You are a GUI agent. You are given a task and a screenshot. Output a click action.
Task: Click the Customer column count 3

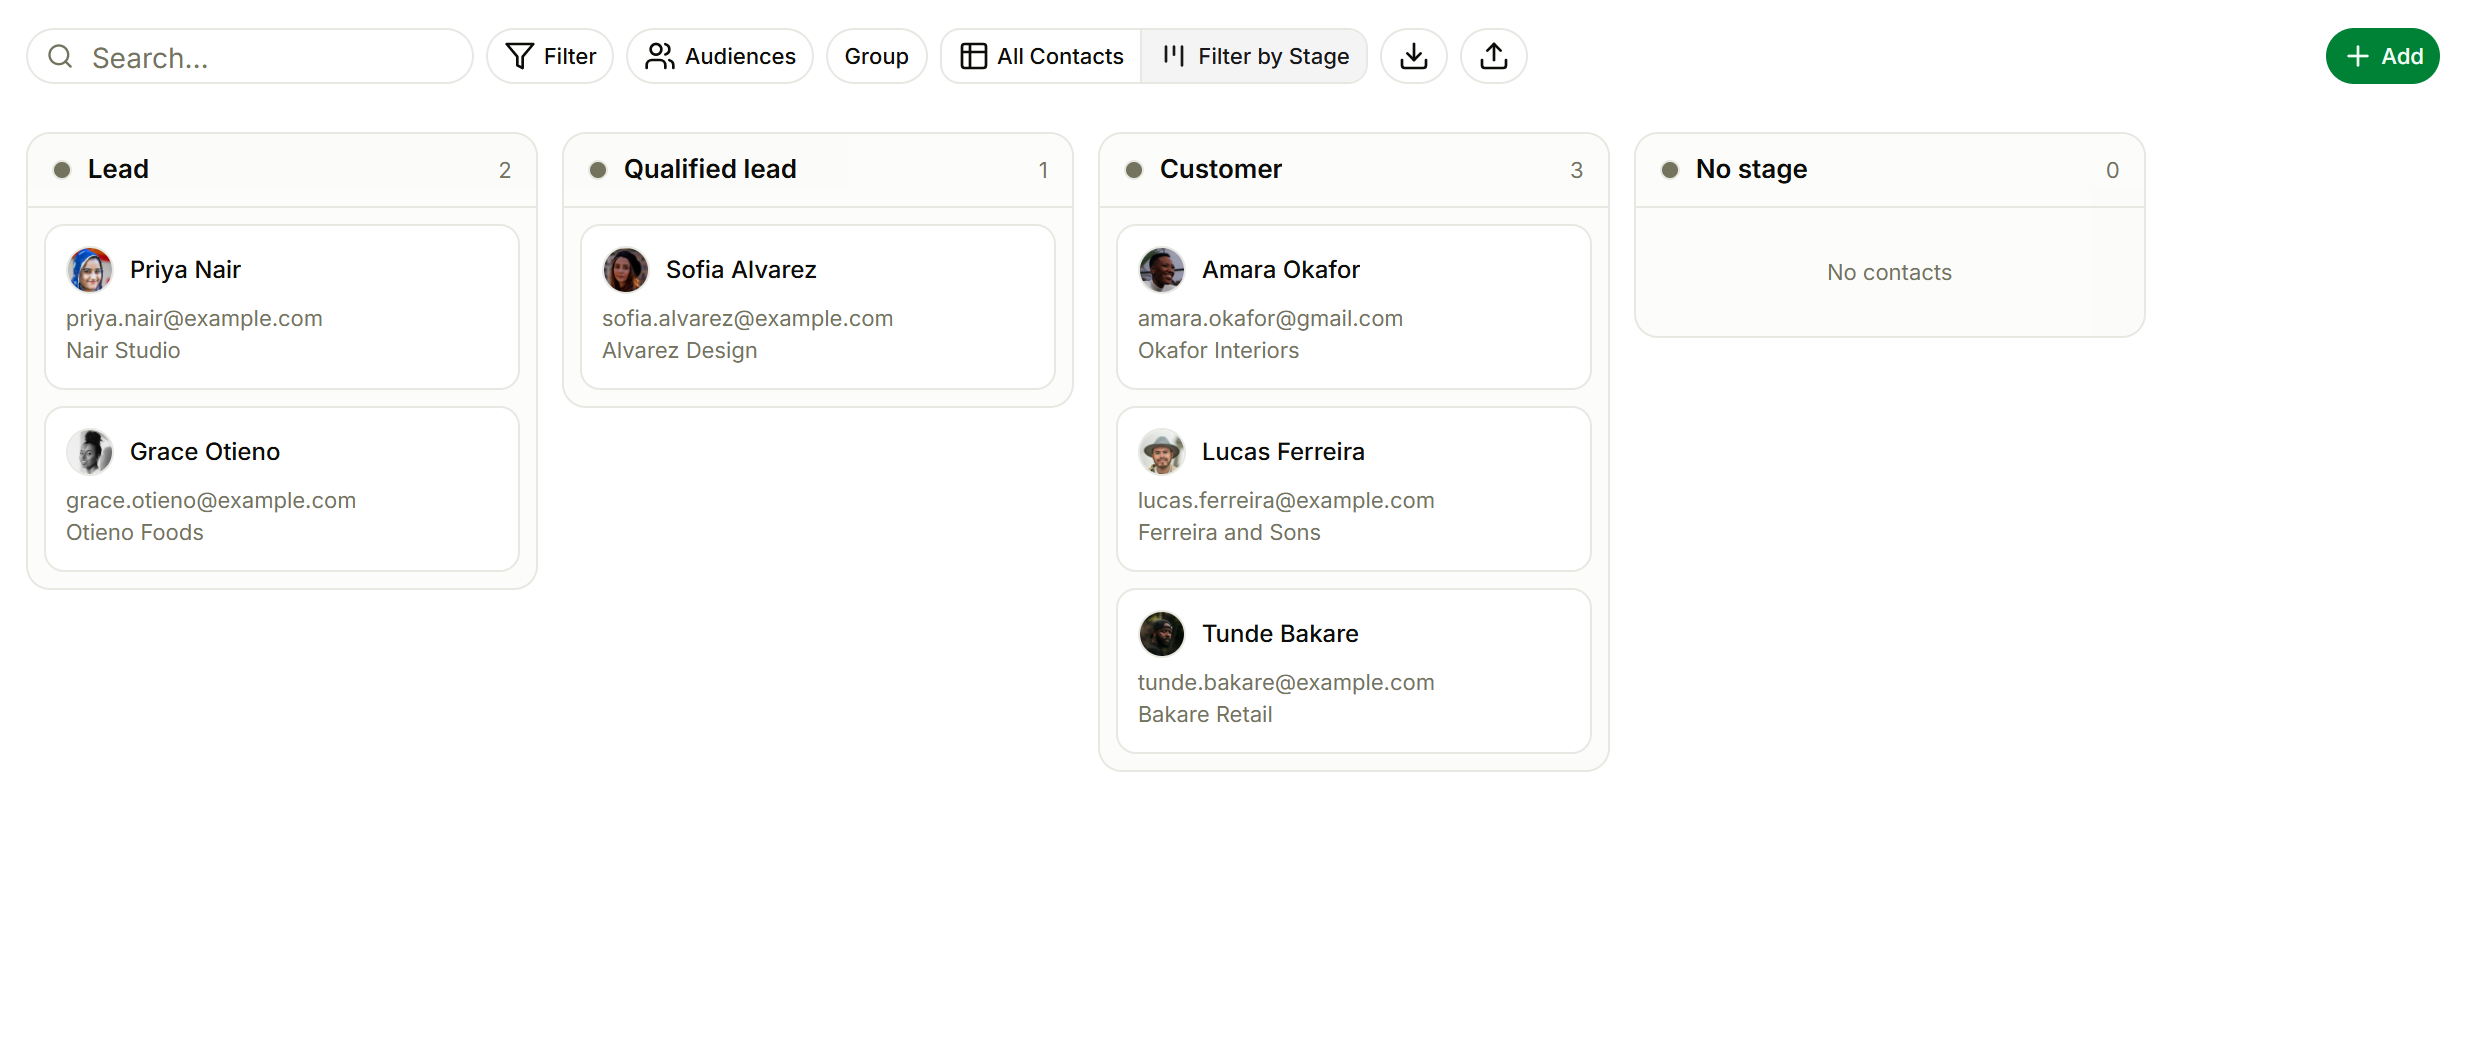click(1576, 171)
